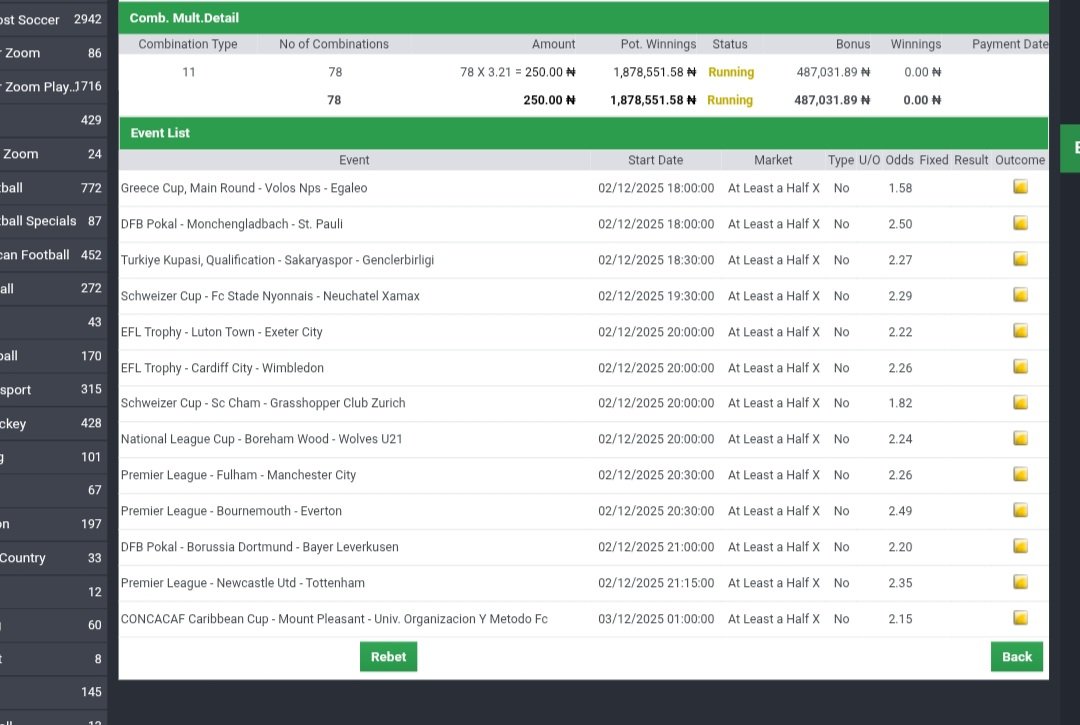
Task: Select outcome icon for Fulham - Manchester City
Action: click(x=1020, y=474)
